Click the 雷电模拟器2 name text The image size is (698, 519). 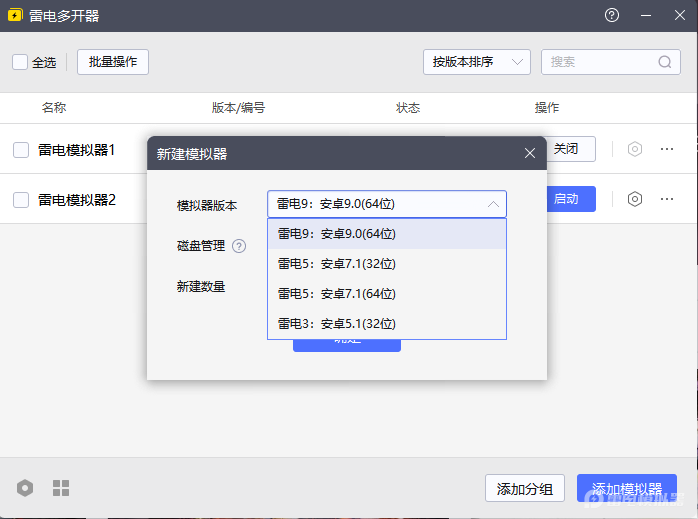(77, 200)
